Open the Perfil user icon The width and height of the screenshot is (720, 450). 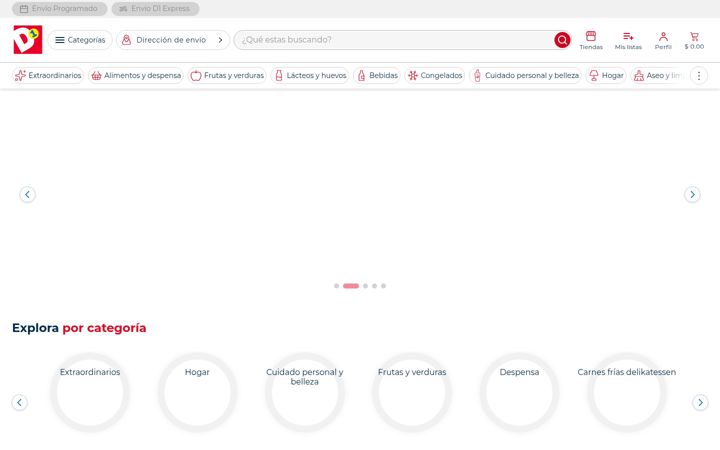click(x=663, y=36)
